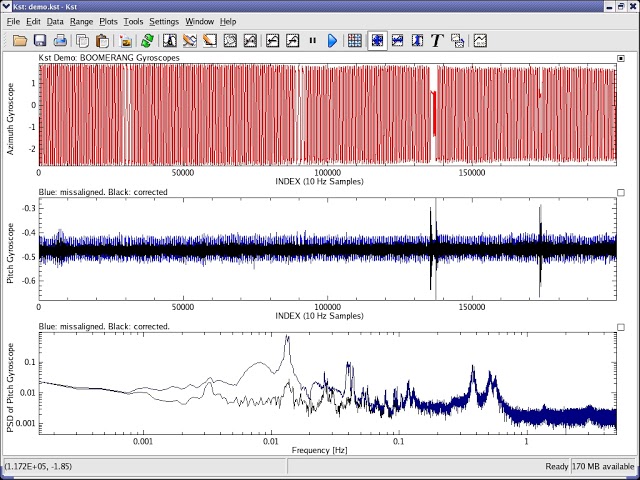Viewport: 640px width, 480px height.
Task: Toggle maximize box of PSD plot
Action: (x=621, y=327)
